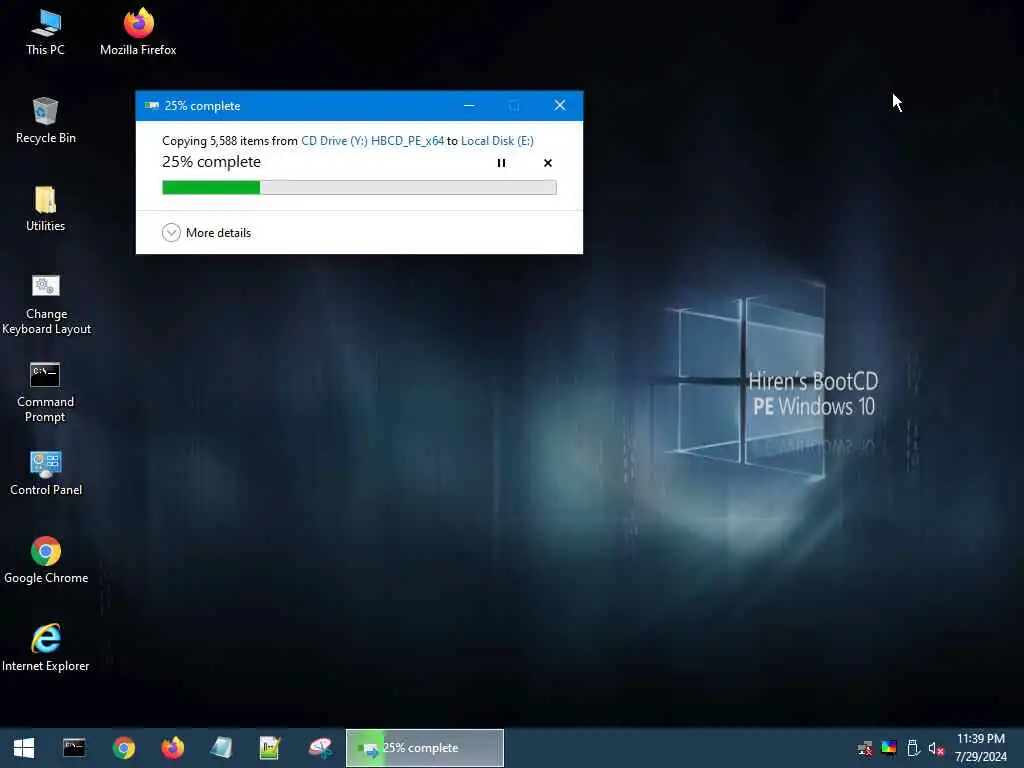Cancel the copy with the X button

click(548, 163)
